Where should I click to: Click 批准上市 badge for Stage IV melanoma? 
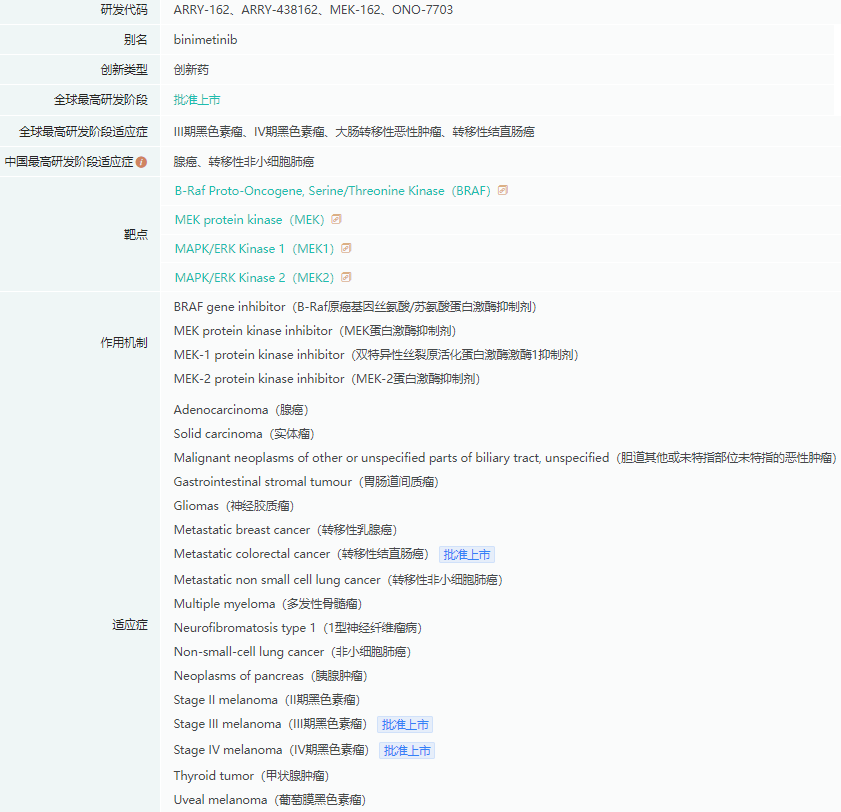407,750
